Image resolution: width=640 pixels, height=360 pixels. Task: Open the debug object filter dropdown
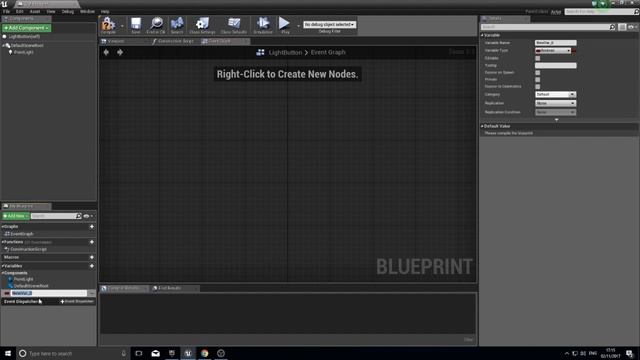click(x=329, y=24)
